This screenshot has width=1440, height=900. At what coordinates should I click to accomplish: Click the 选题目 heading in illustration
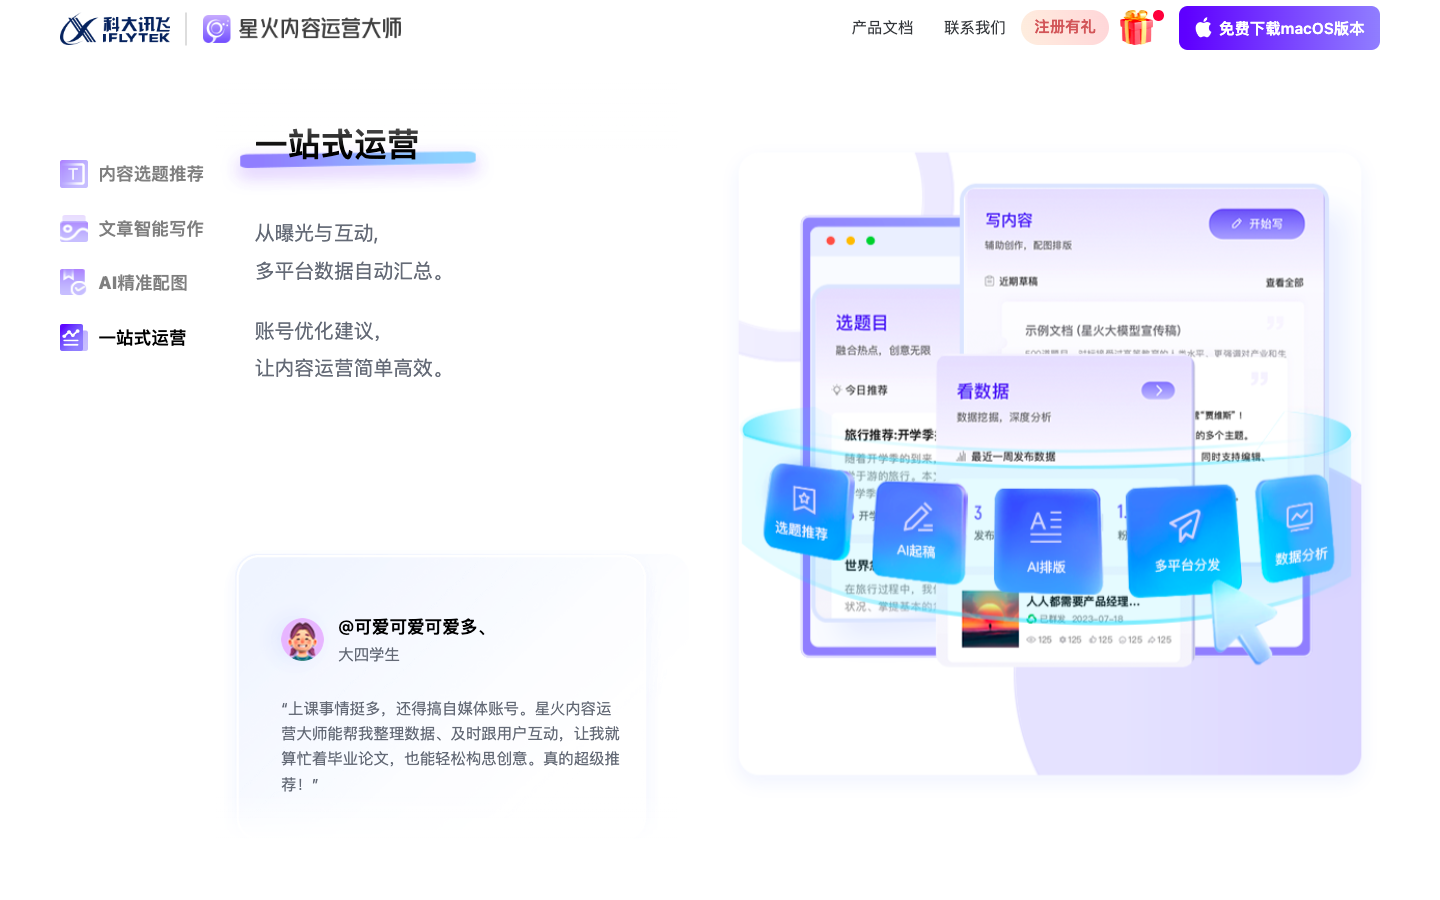tap(861, 323)
